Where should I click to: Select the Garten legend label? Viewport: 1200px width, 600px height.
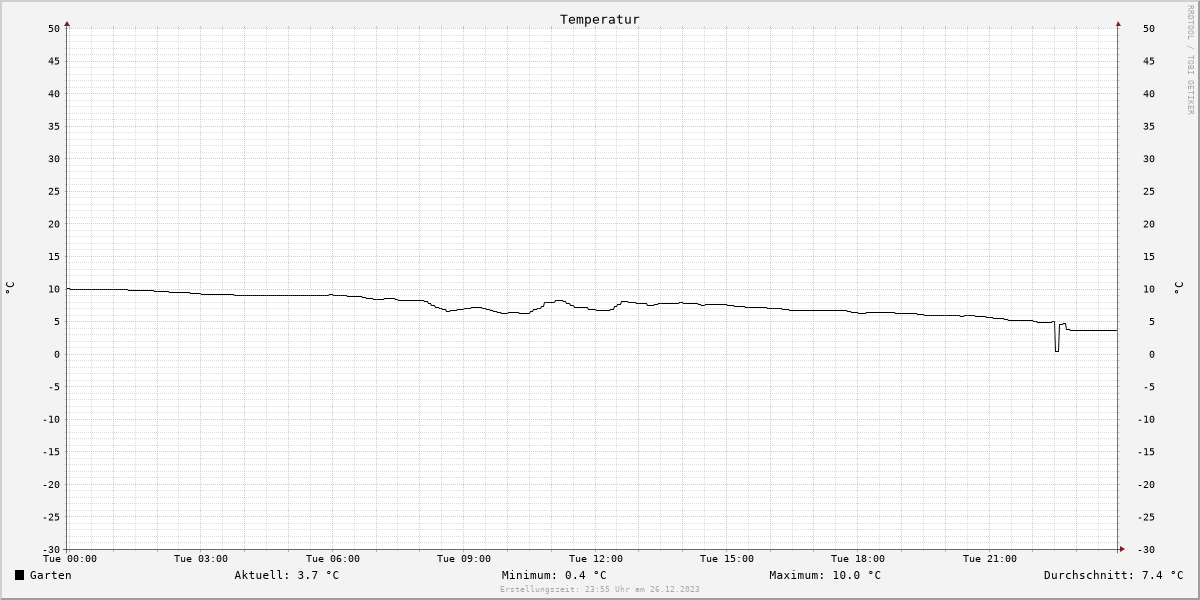tap(50, 575)
